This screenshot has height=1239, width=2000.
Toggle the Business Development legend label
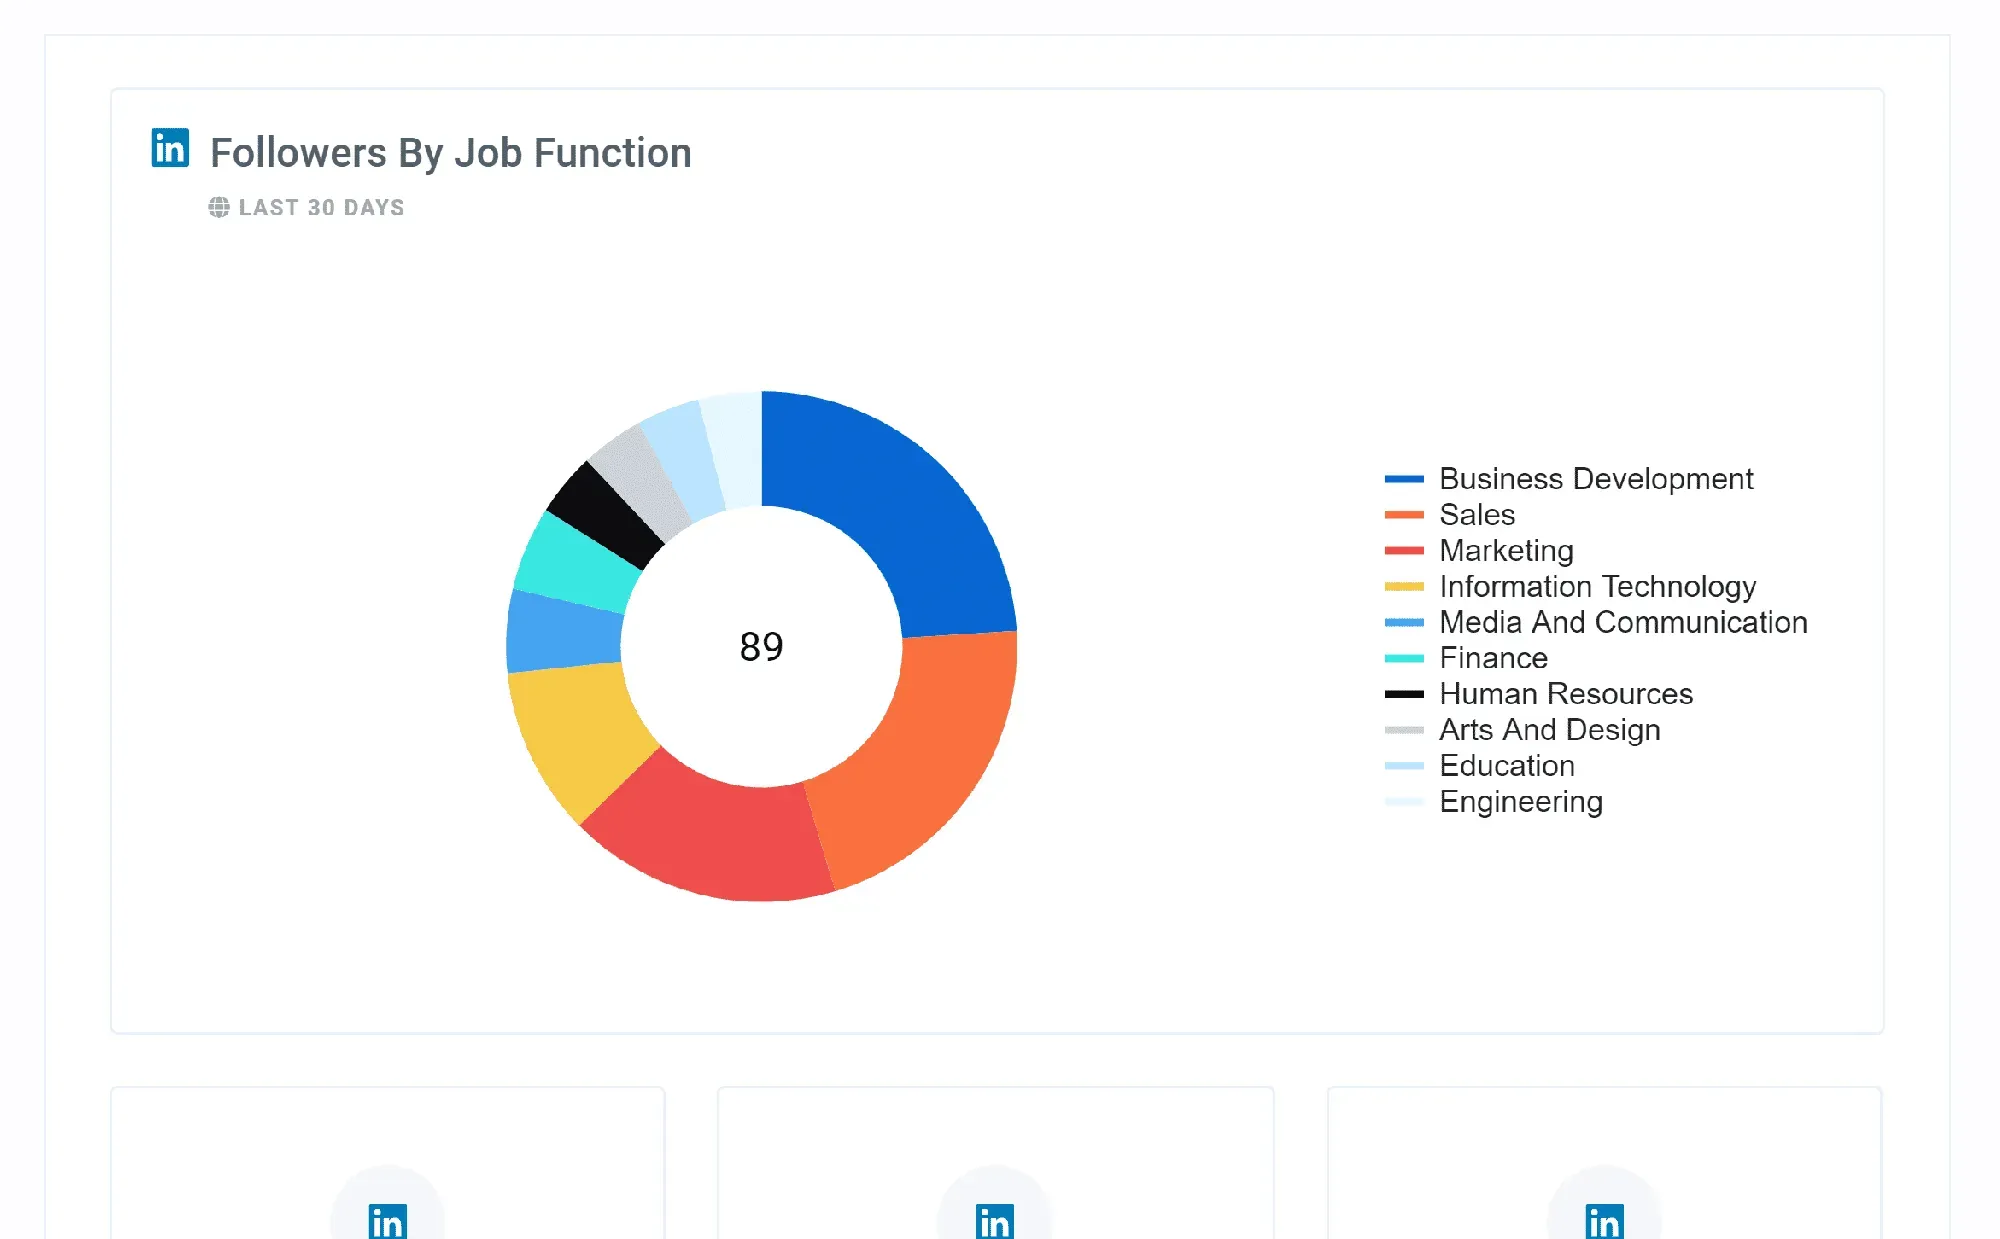1596,479
